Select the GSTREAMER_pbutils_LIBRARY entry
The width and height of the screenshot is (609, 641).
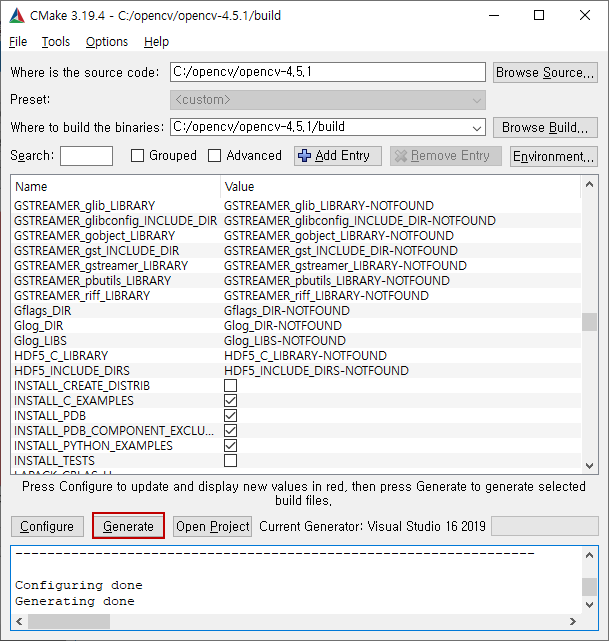click(92, 281)
